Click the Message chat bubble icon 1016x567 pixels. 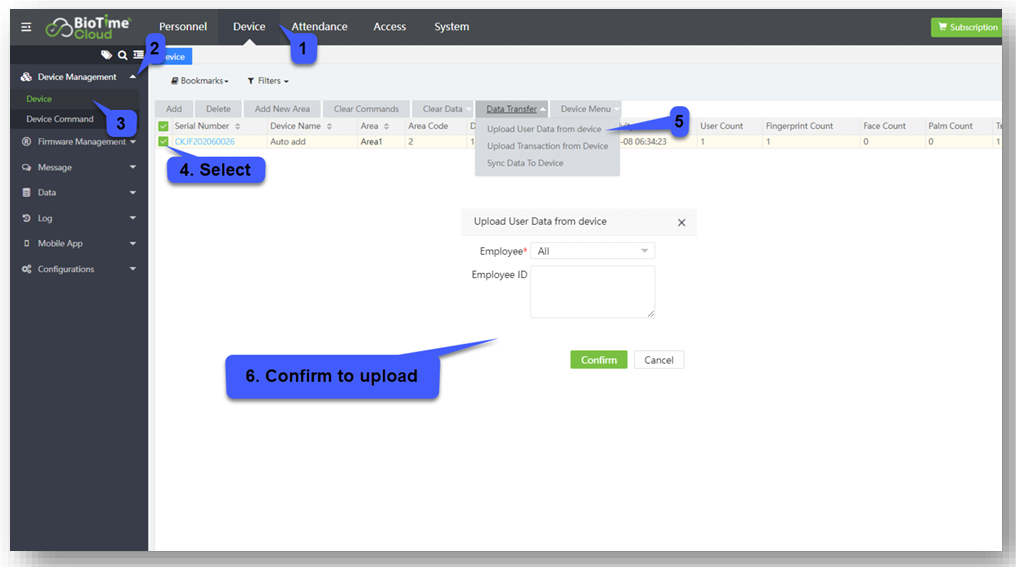27,167
